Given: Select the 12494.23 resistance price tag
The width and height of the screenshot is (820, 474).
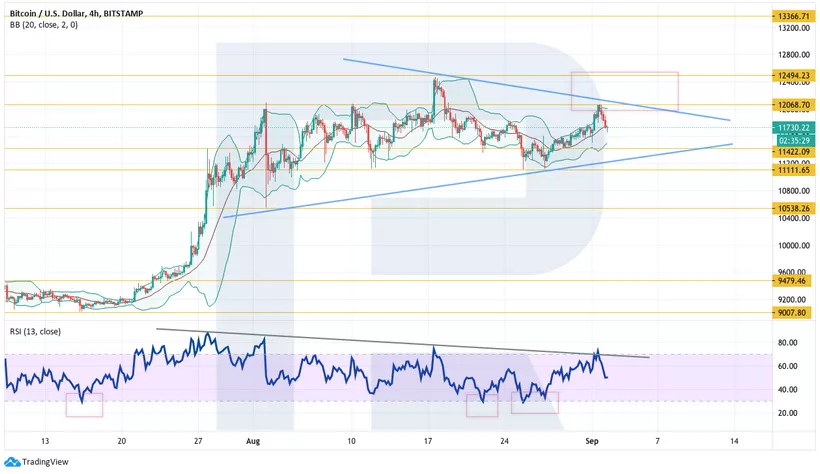Looking at the screenshot, I should (x=792, y=75).
